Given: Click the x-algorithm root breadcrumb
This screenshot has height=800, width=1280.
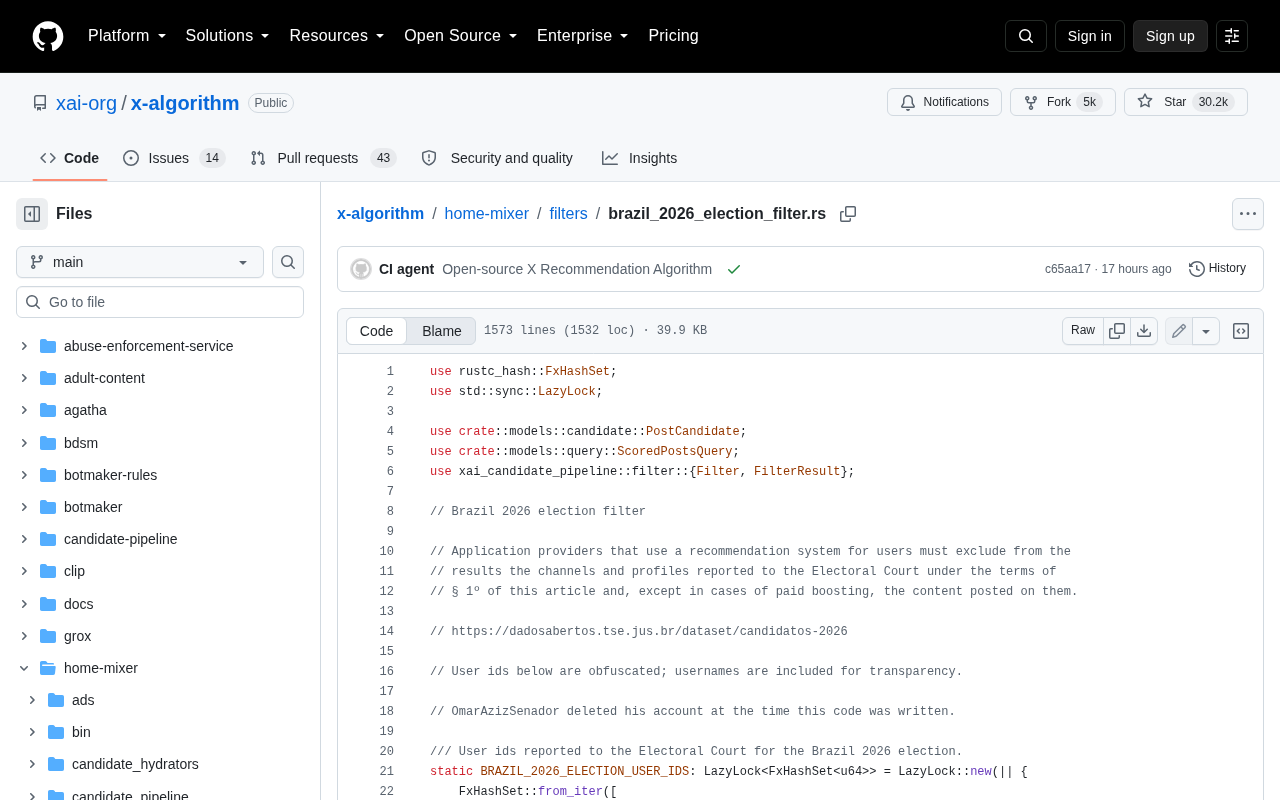Looking at the screenshot, I should pyautogui.click(x=380, y=214).
